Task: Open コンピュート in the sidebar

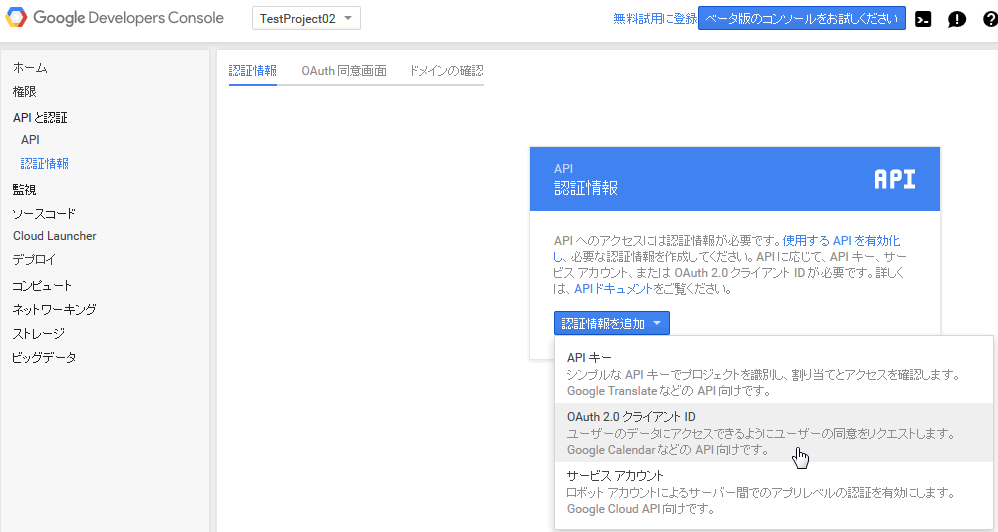Action: tap(42, 286)
